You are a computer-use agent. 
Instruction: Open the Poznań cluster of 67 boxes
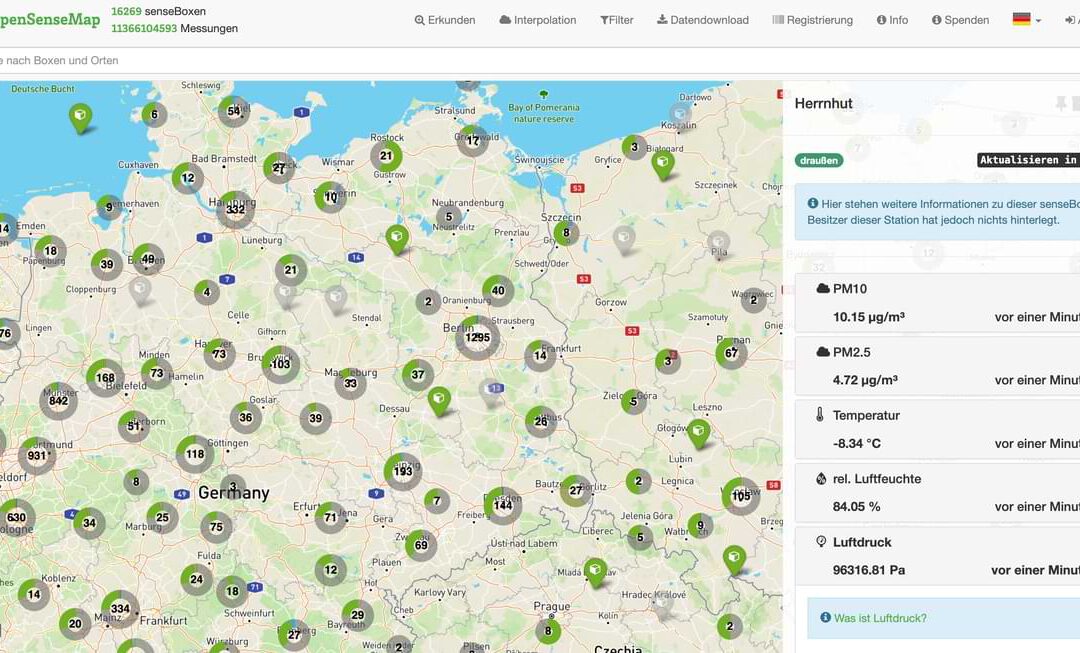tap(731, 353)
